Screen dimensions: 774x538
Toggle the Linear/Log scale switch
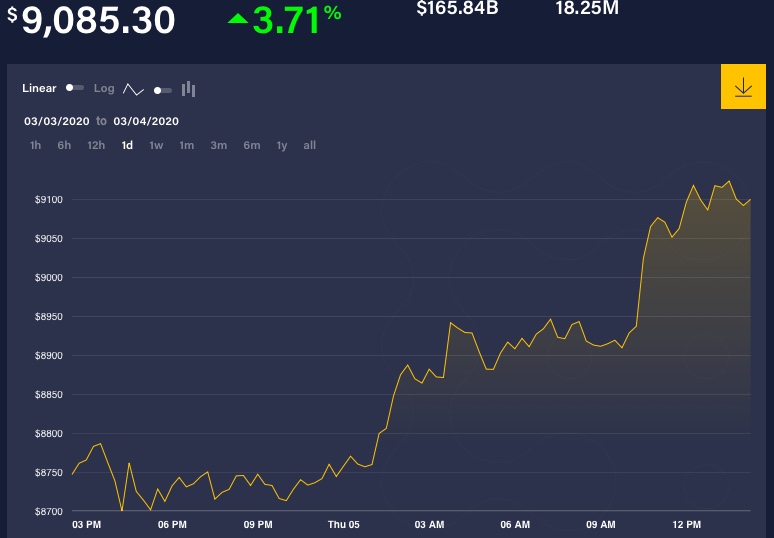pos(75,88)
